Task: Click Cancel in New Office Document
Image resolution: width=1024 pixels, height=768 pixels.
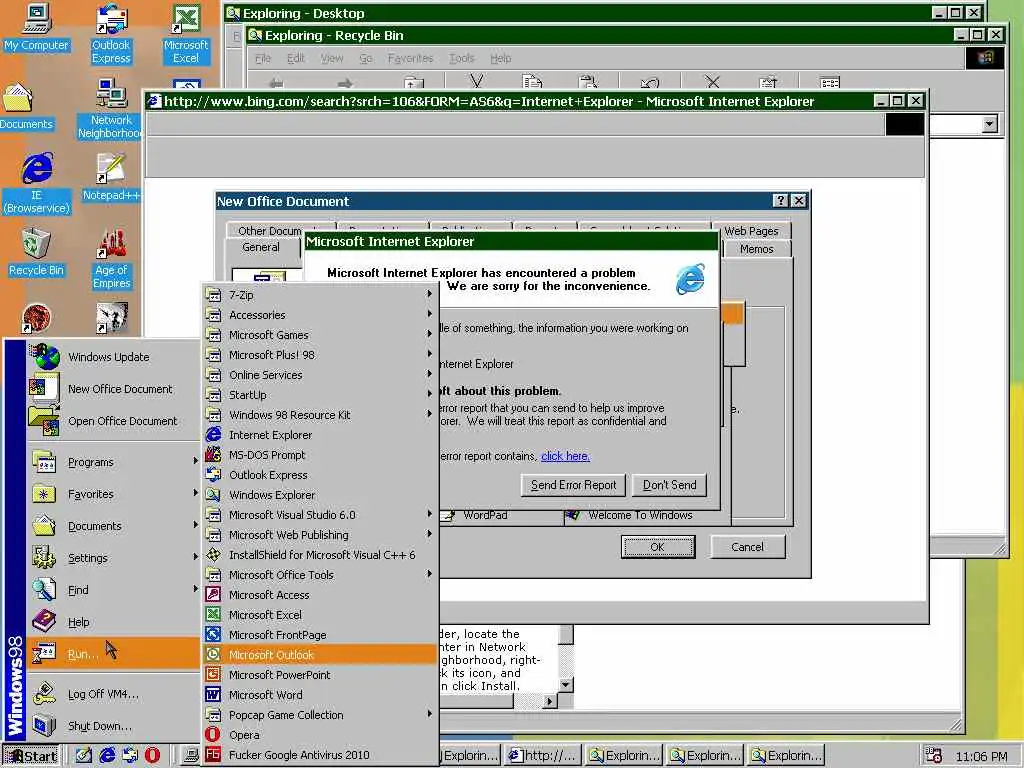Action: click(747, 547)
